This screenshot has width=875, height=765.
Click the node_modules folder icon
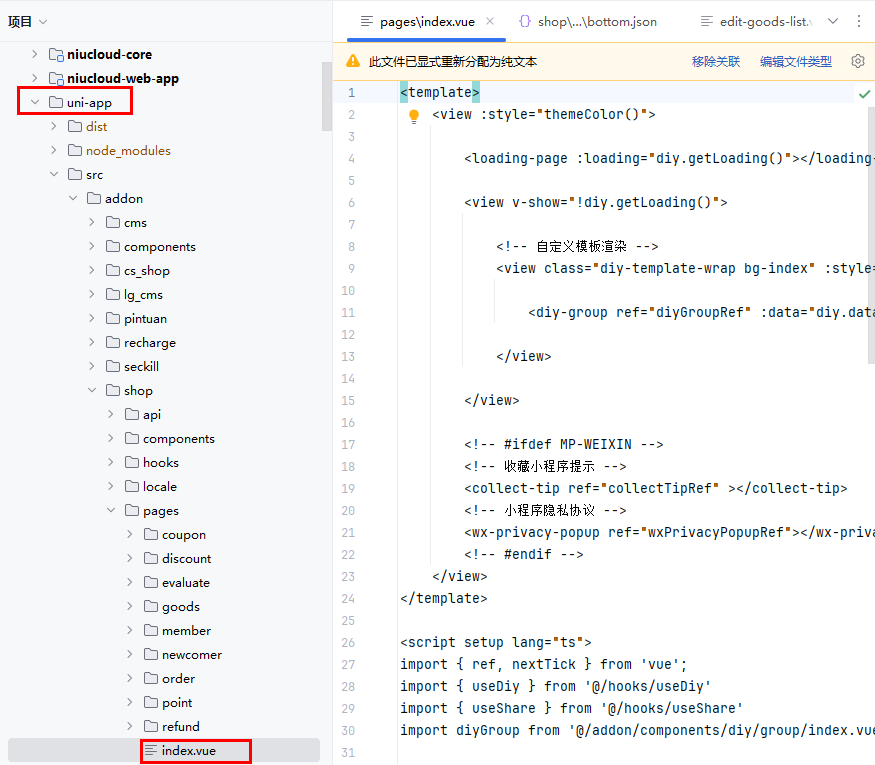[x=75, y=150]
